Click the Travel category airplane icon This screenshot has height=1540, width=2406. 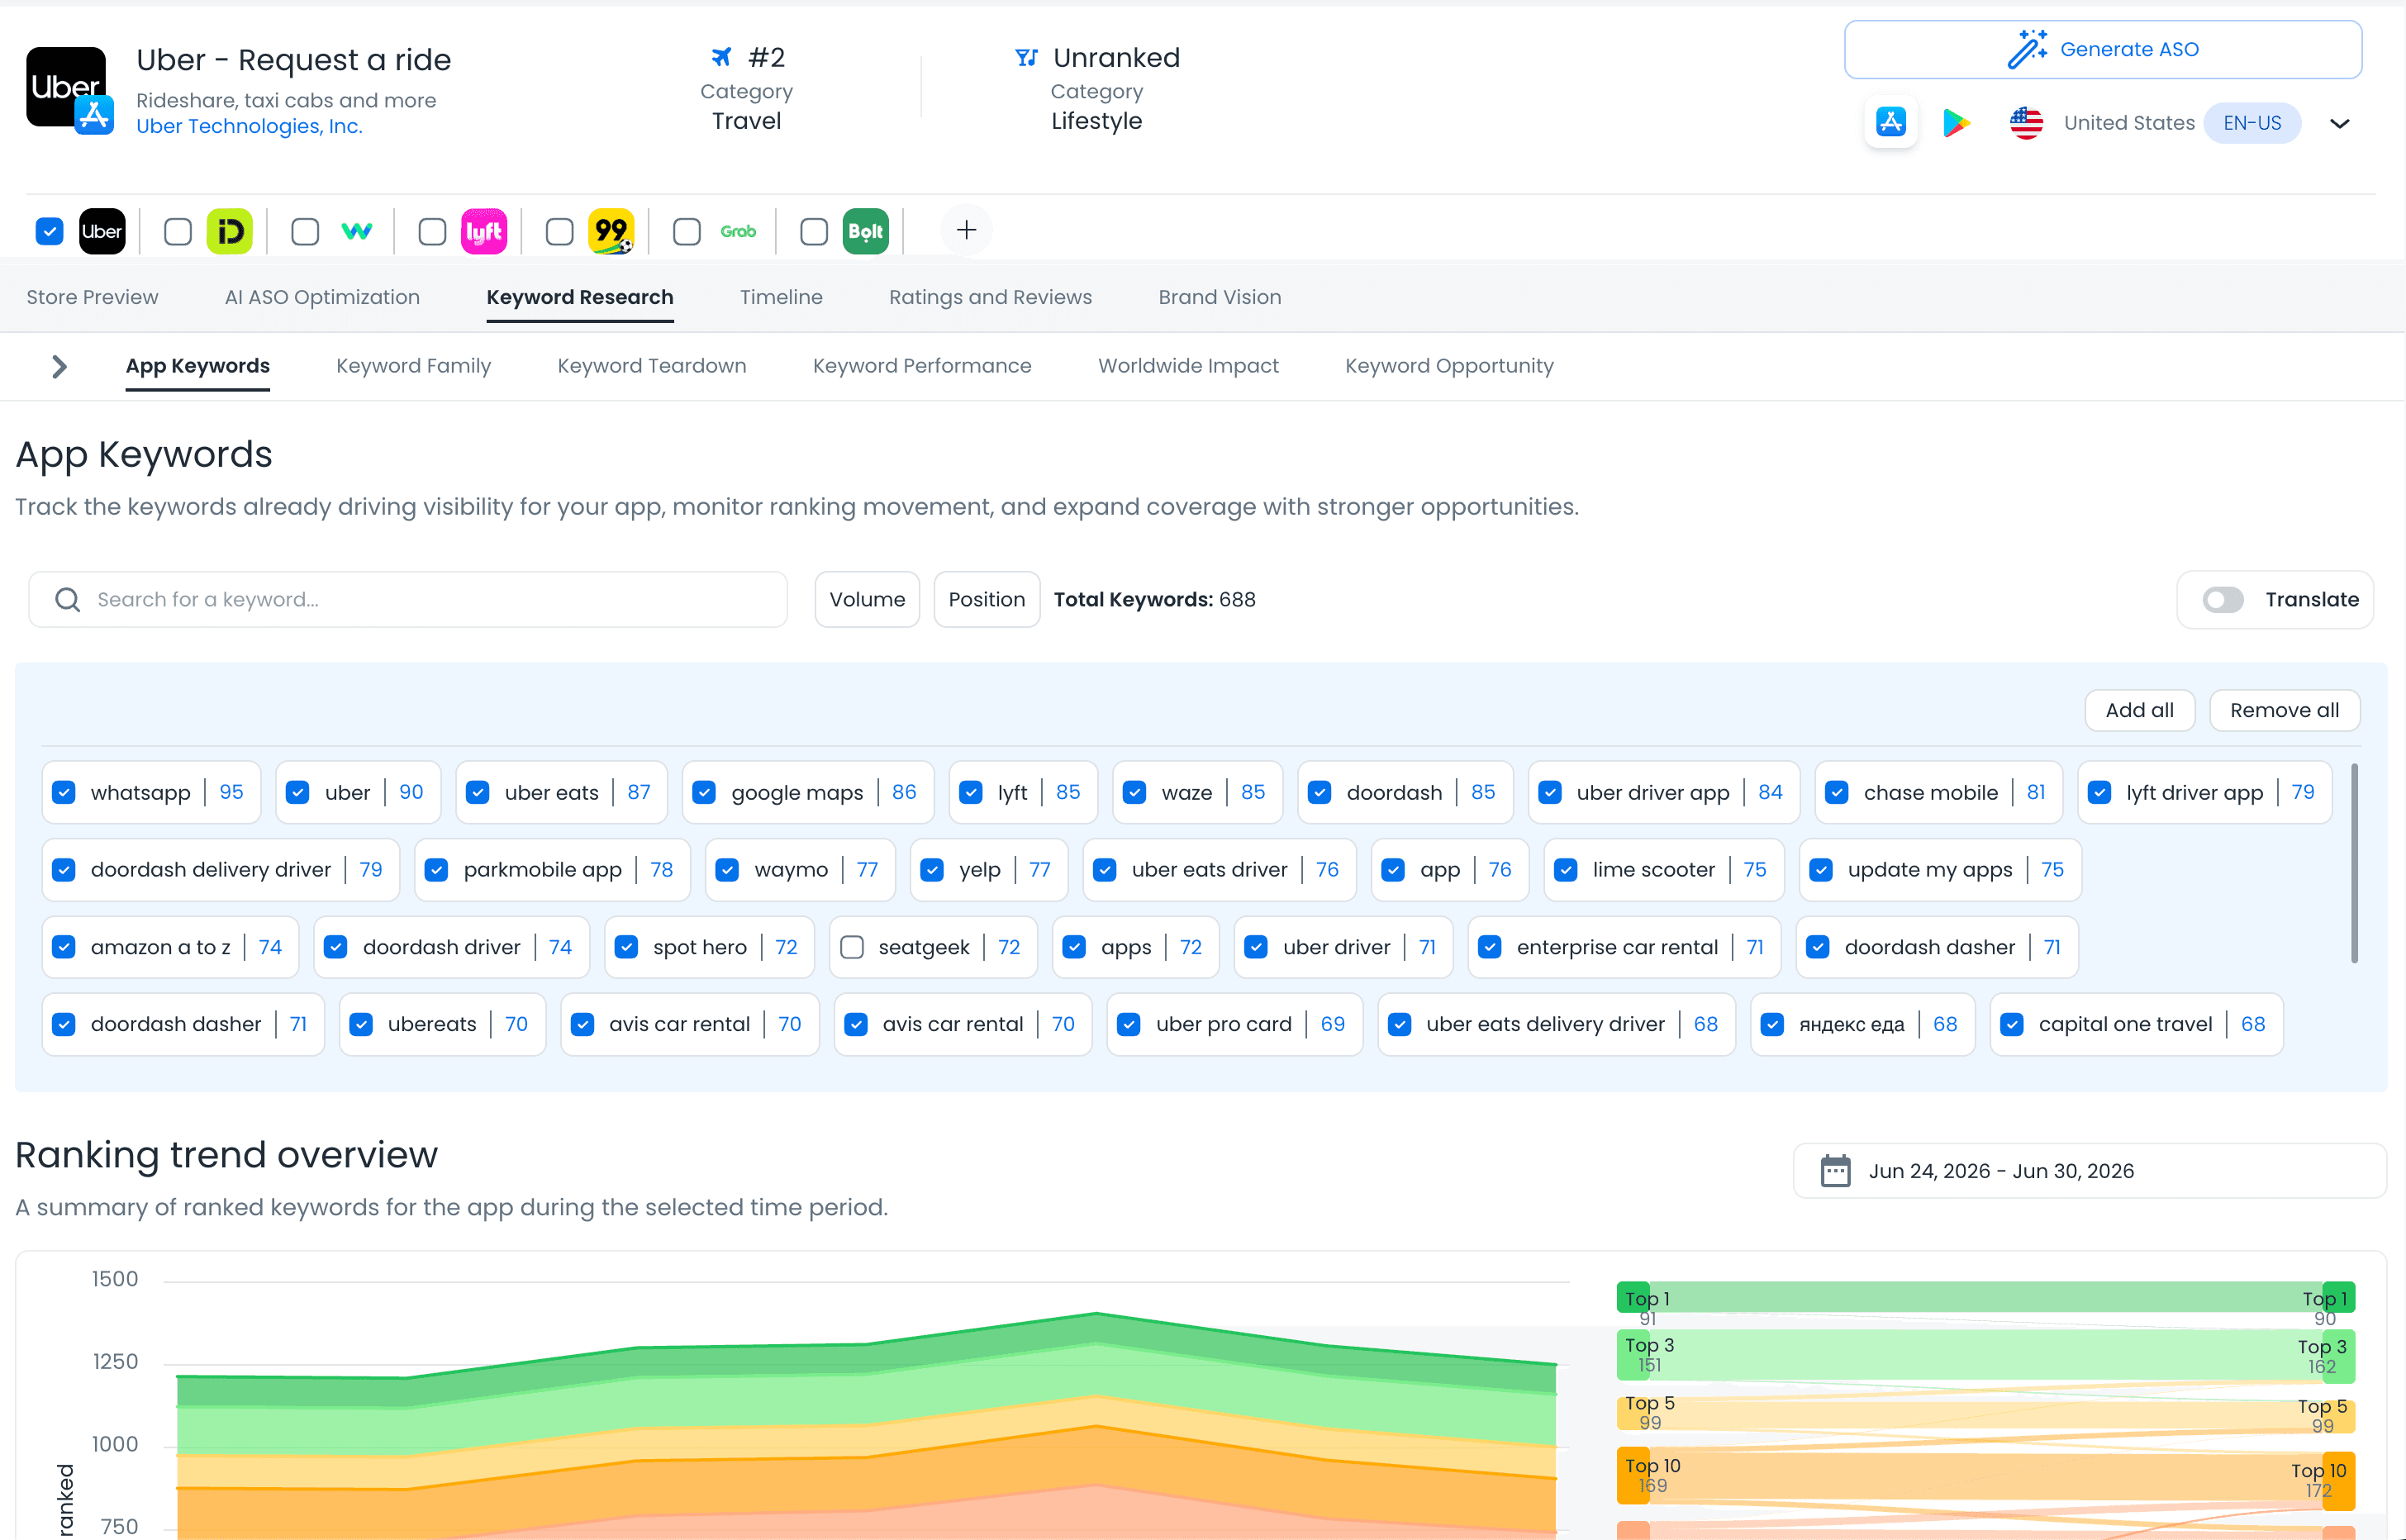coord(721,57)
